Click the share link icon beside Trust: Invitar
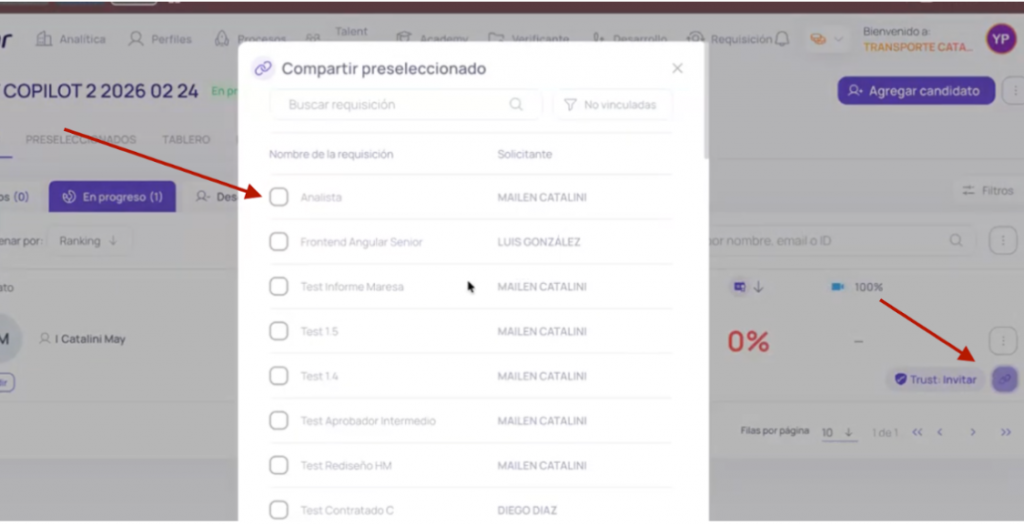The image size is (1024, 525). pos(1003,379)
